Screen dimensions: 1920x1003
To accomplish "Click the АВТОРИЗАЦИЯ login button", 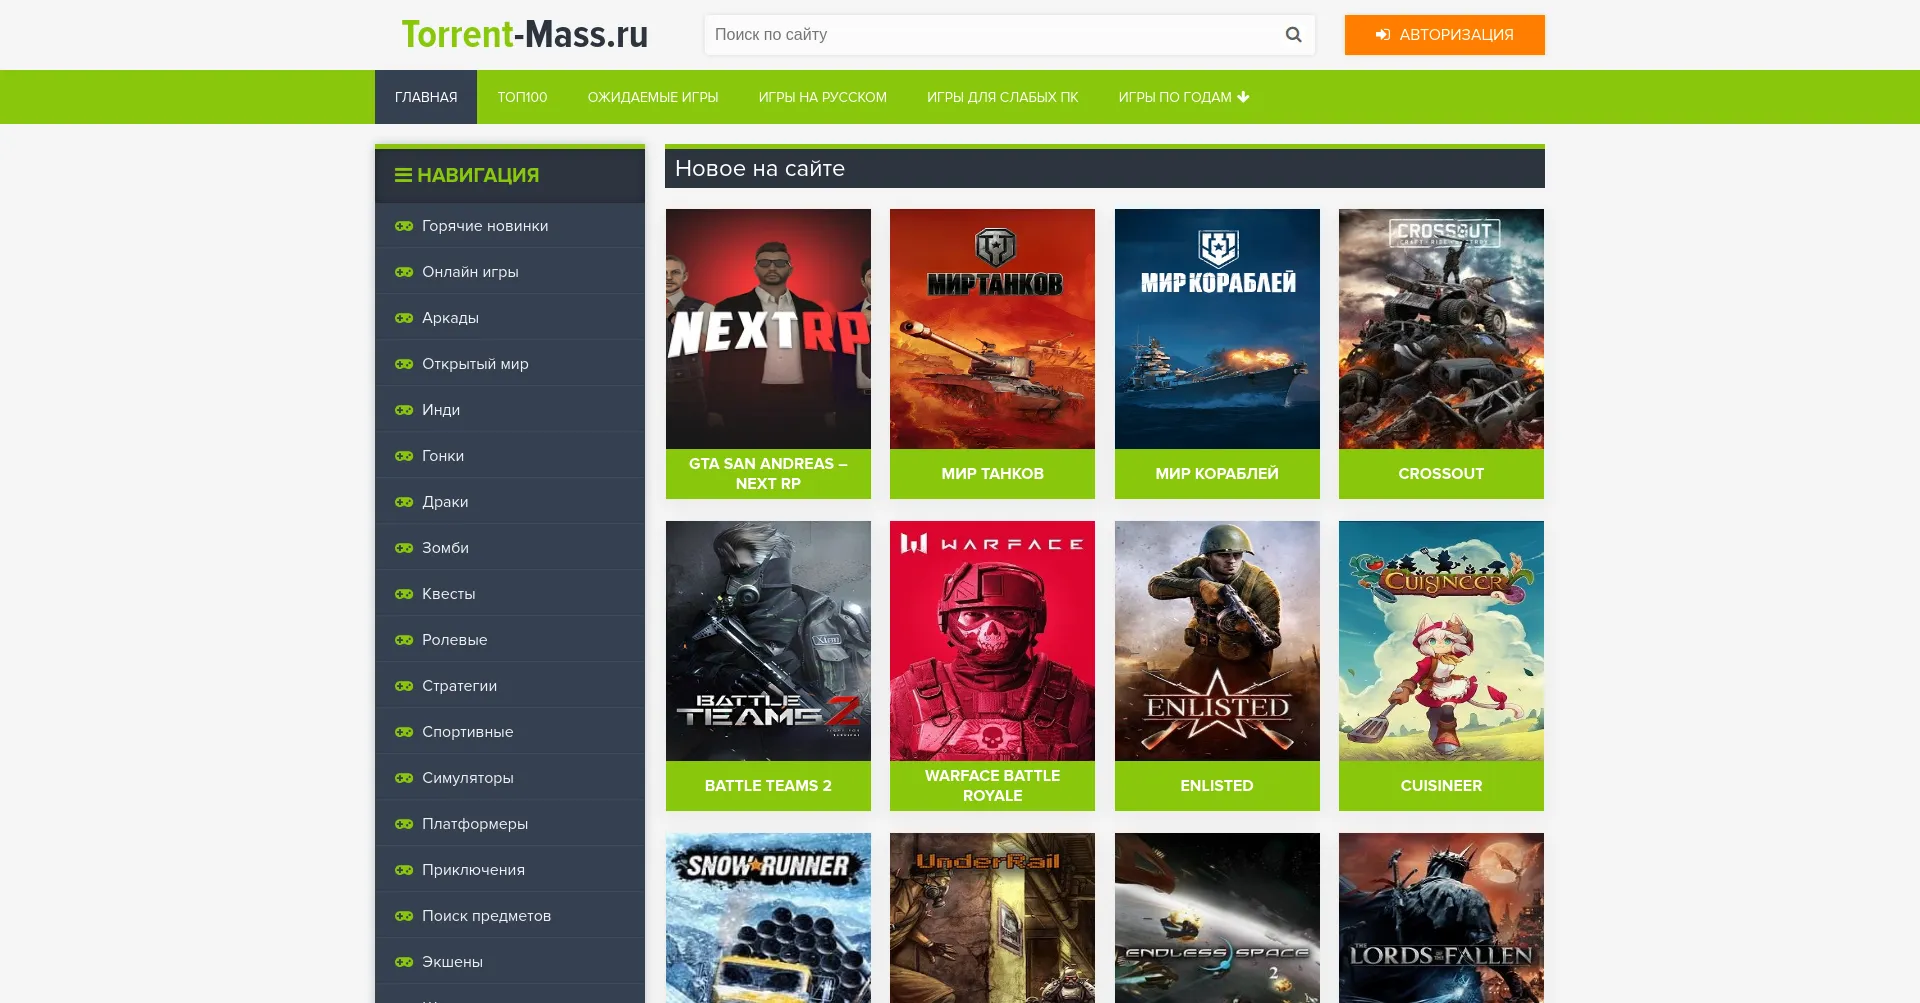I will point(1445,35).
